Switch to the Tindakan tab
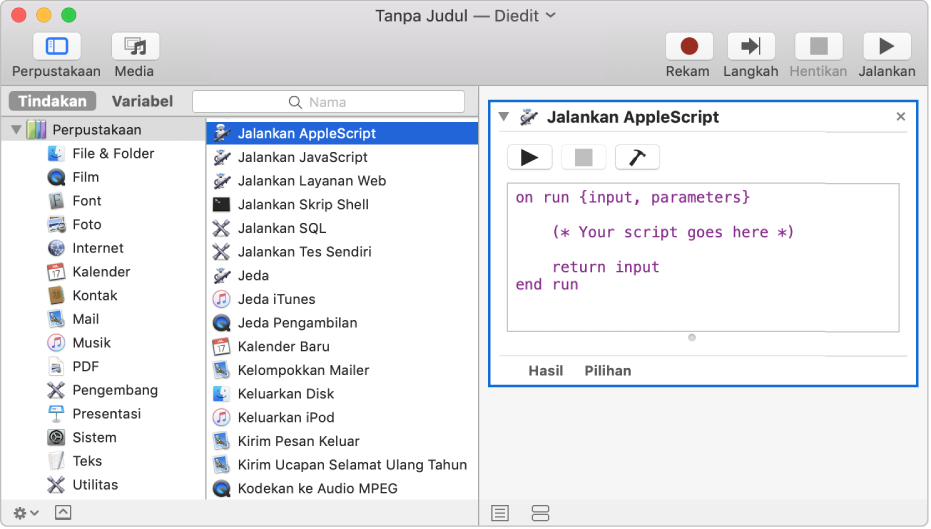931x529 pixels. tap(52, 102)
